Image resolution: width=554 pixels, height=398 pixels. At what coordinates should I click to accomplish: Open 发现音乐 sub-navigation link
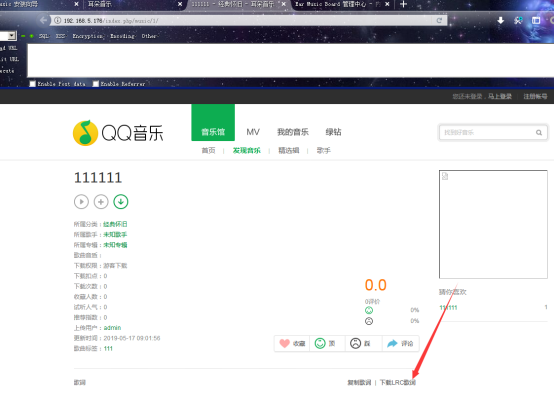pos(247,151)
